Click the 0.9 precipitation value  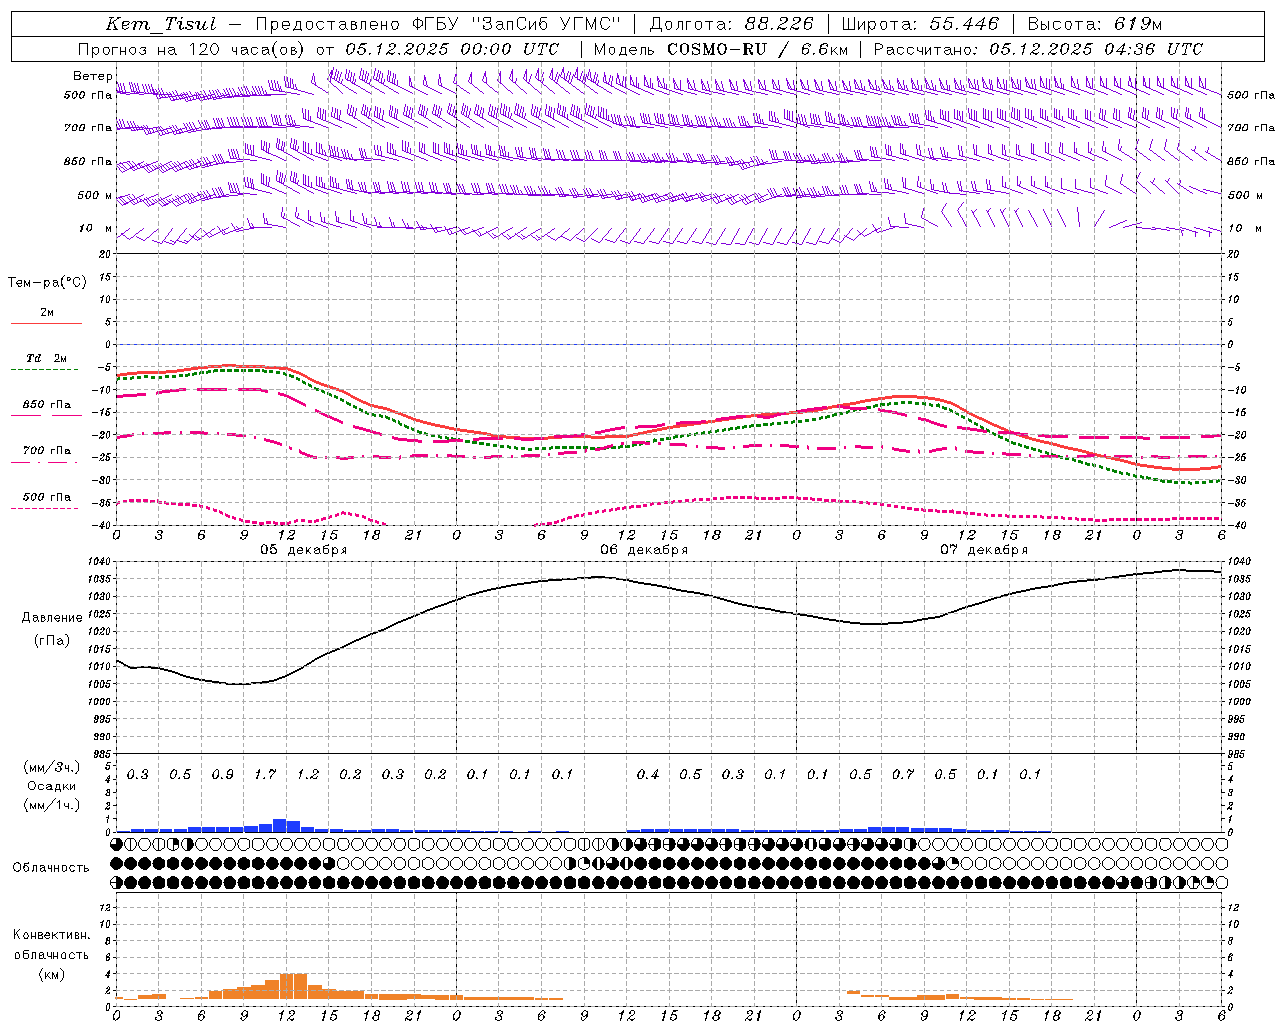tap(222, 775)
